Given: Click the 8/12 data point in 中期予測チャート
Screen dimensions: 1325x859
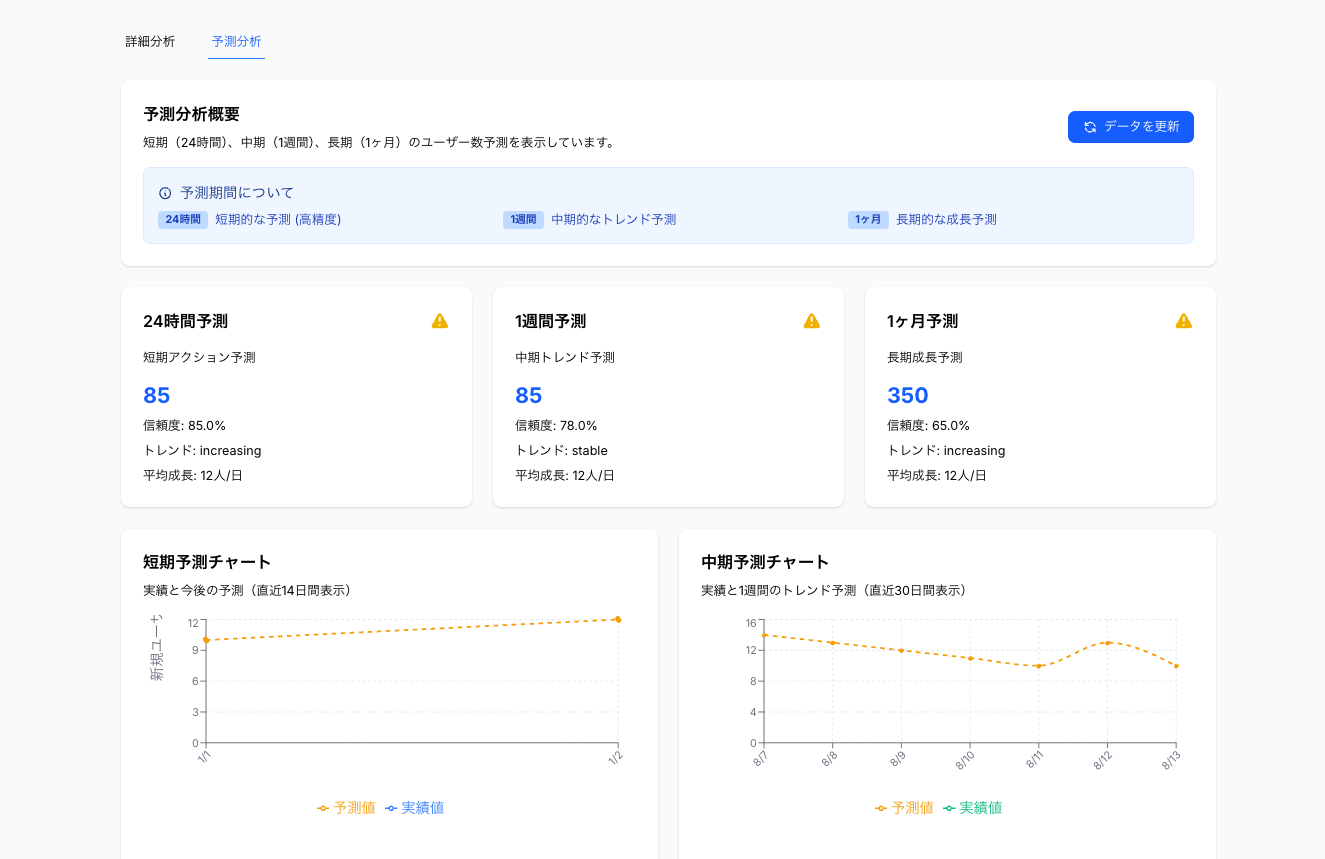Looking at the screenshot, I should click(1107, 643).
